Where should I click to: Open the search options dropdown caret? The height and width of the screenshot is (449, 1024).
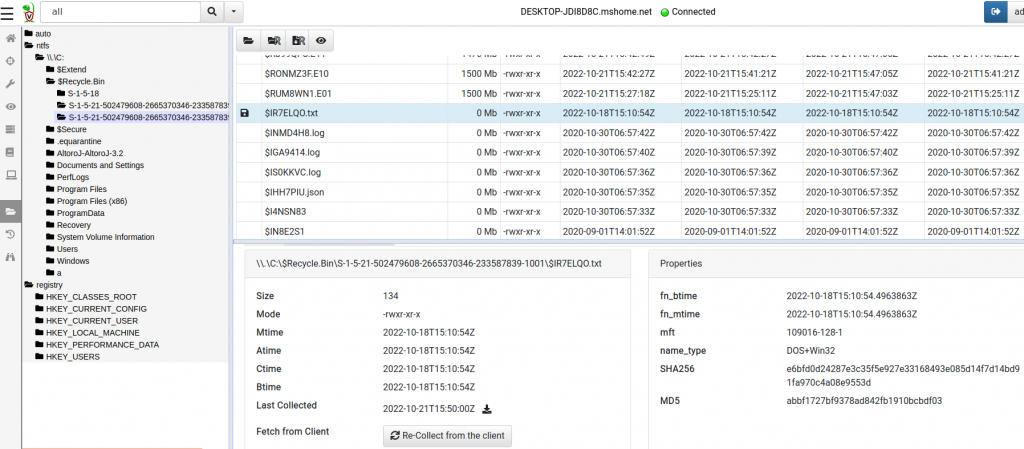coord(234,12)
